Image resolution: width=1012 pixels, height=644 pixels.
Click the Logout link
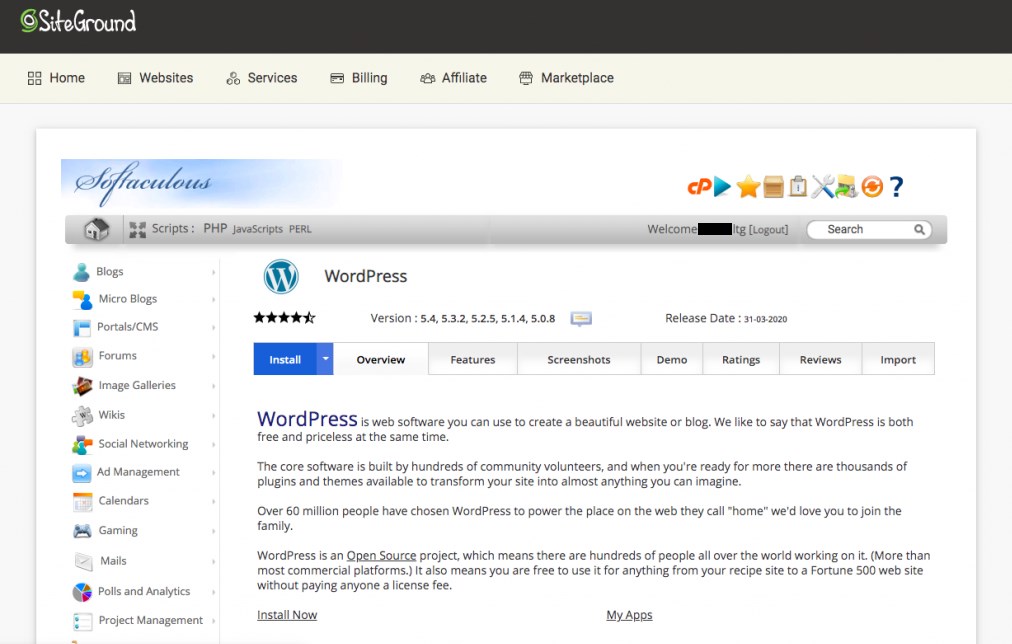point(768,229)
